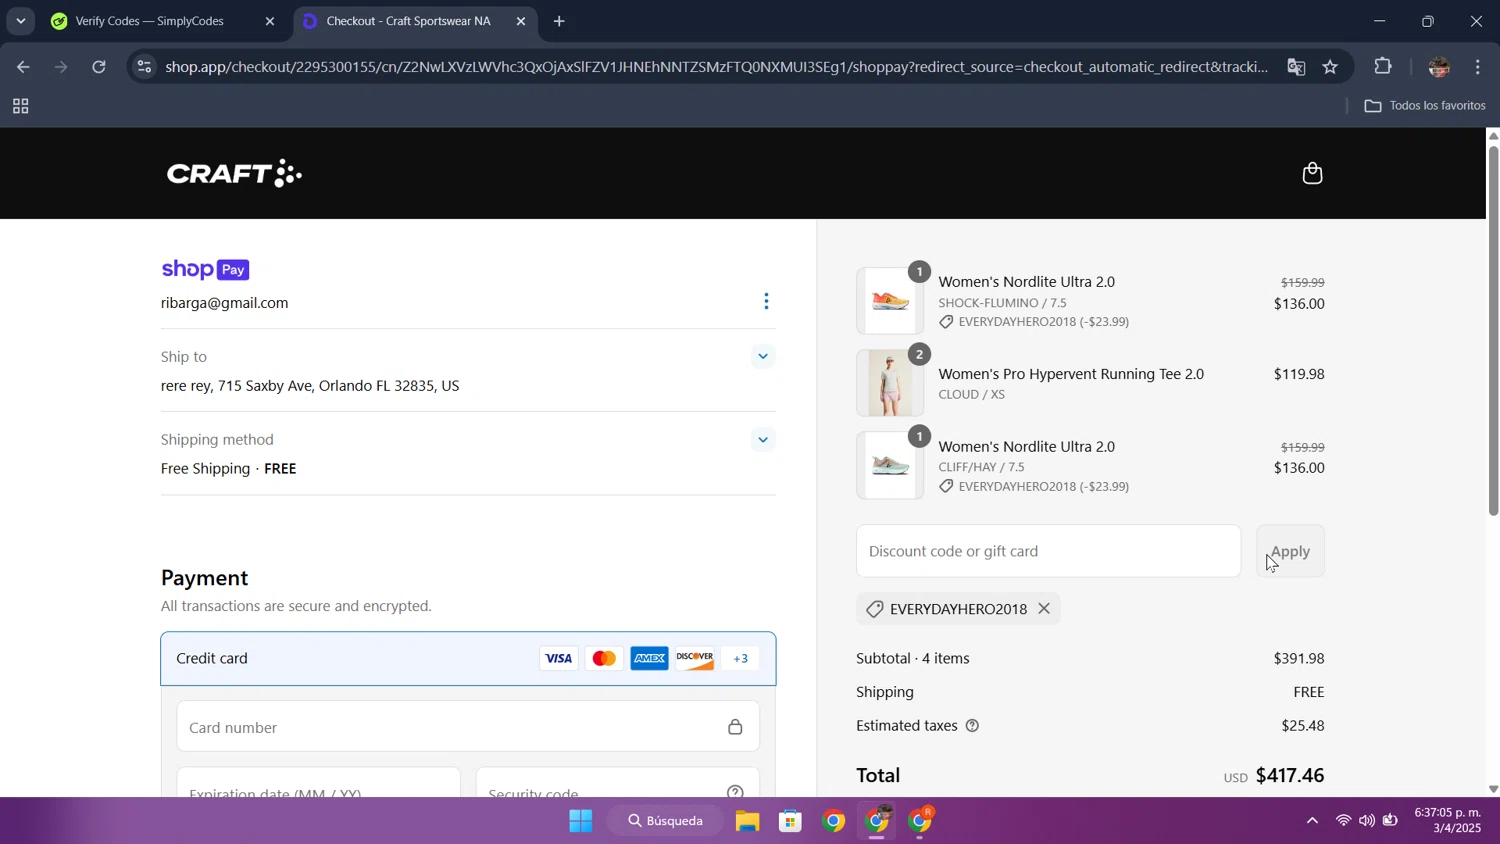
Task: Click the Windows Start button
Action: coord(580,821)
